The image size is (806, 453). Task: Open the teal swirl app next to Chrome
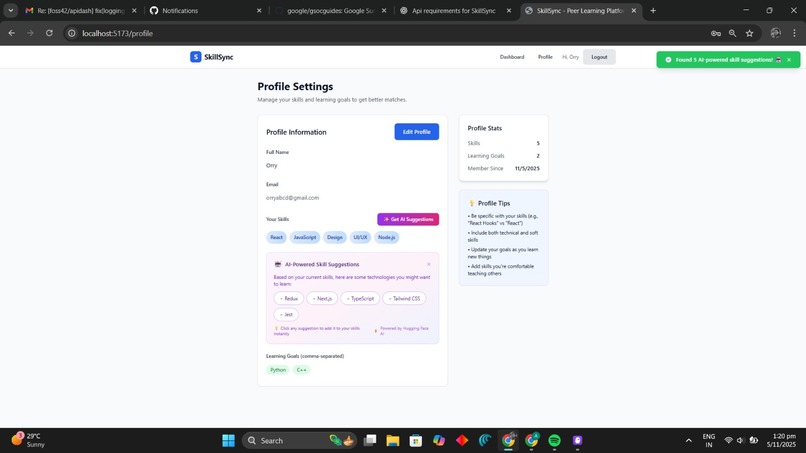pos(485,440)
